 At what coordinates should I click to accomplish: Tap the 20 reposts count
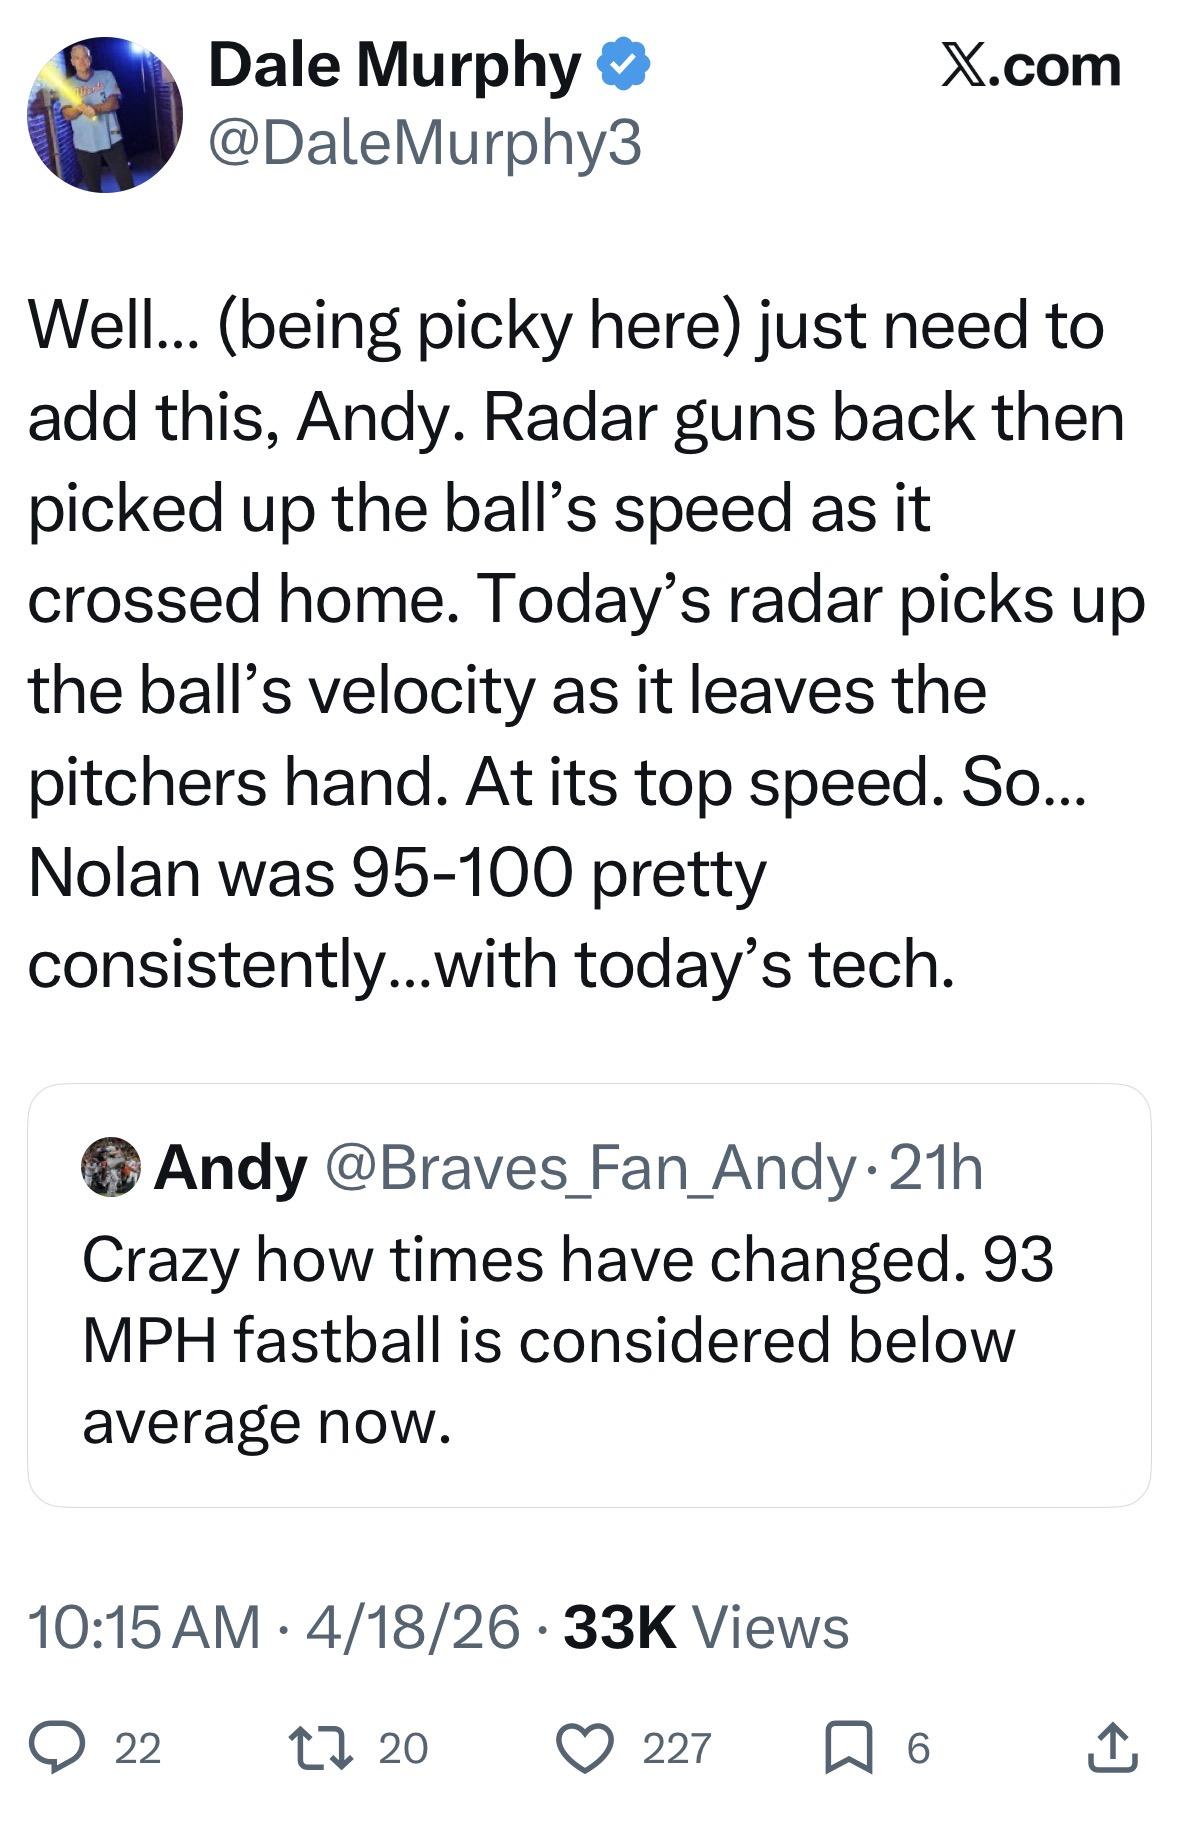403,1748
